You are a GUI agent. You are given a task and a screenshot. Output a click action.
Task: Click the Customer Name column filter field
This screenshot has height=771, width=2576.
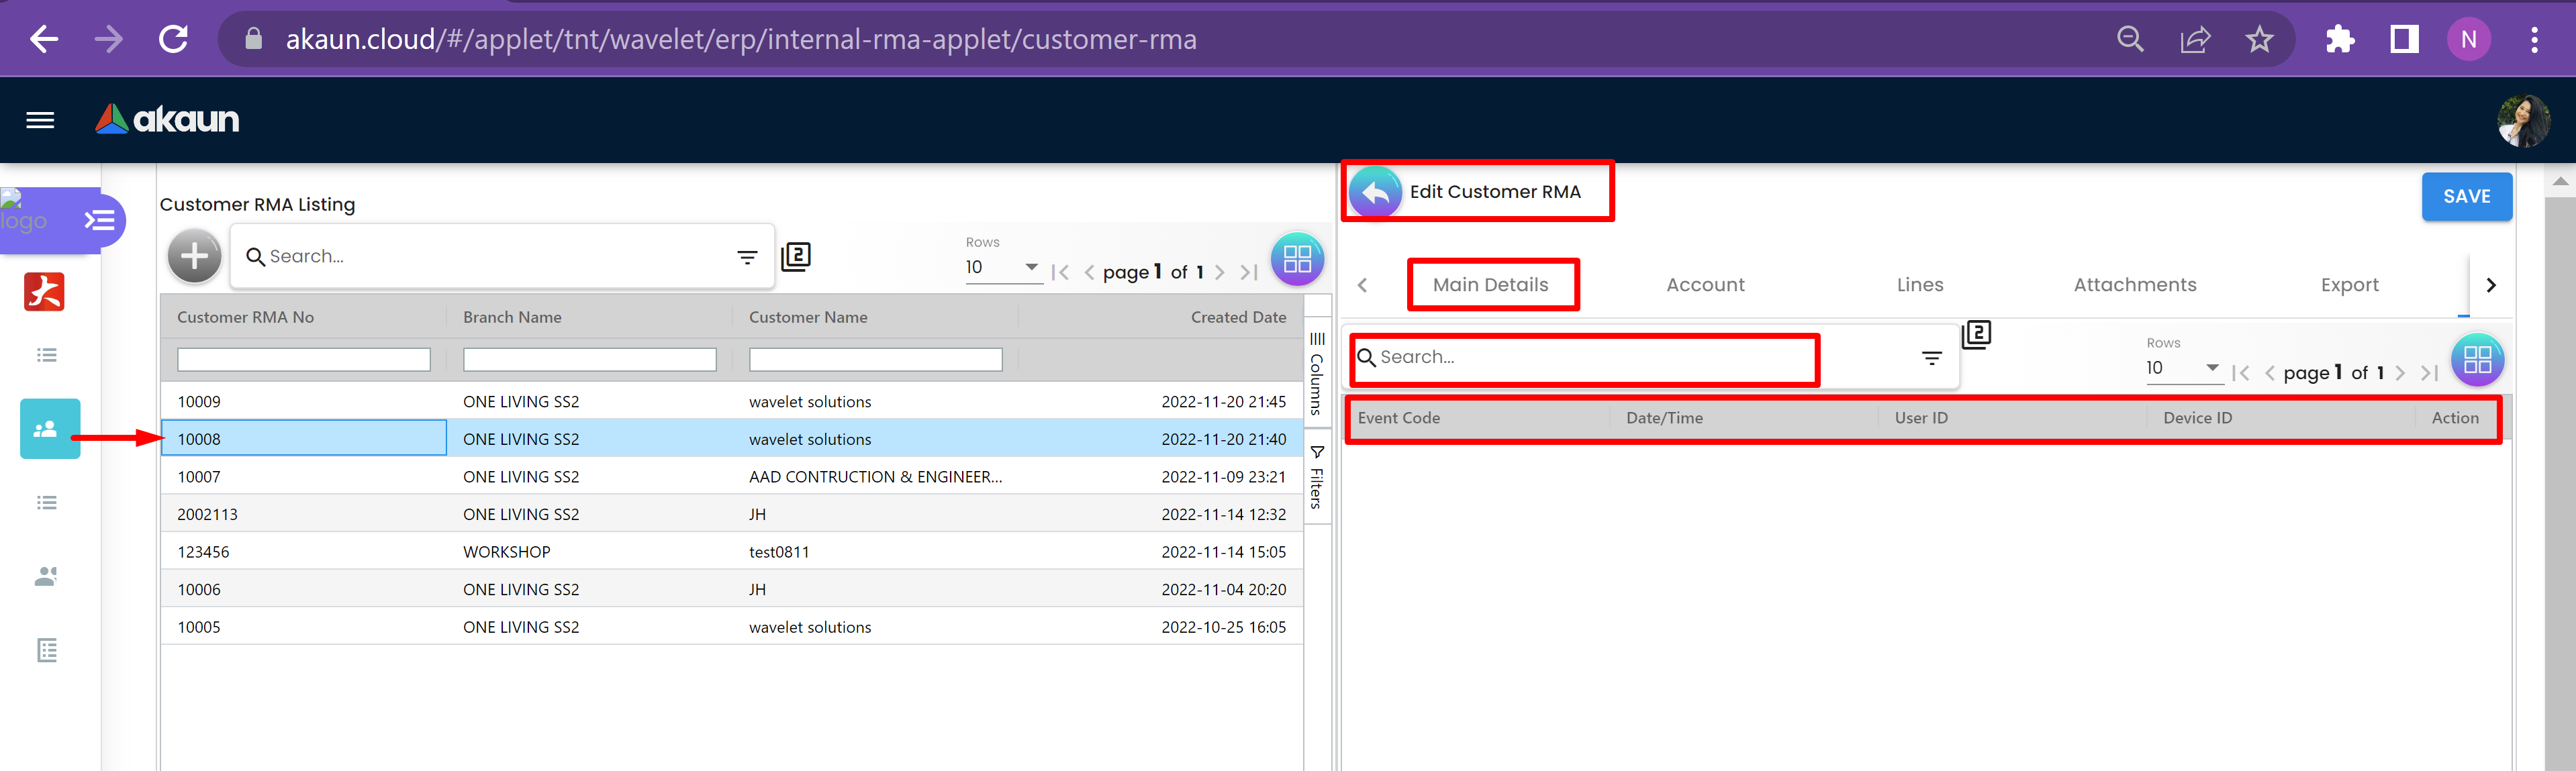pos(875,360)
